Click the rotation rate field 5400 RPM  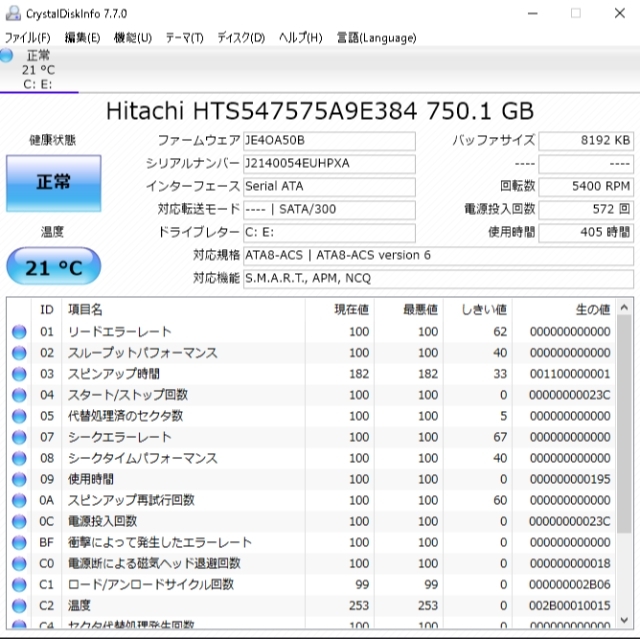pos(586,187)
